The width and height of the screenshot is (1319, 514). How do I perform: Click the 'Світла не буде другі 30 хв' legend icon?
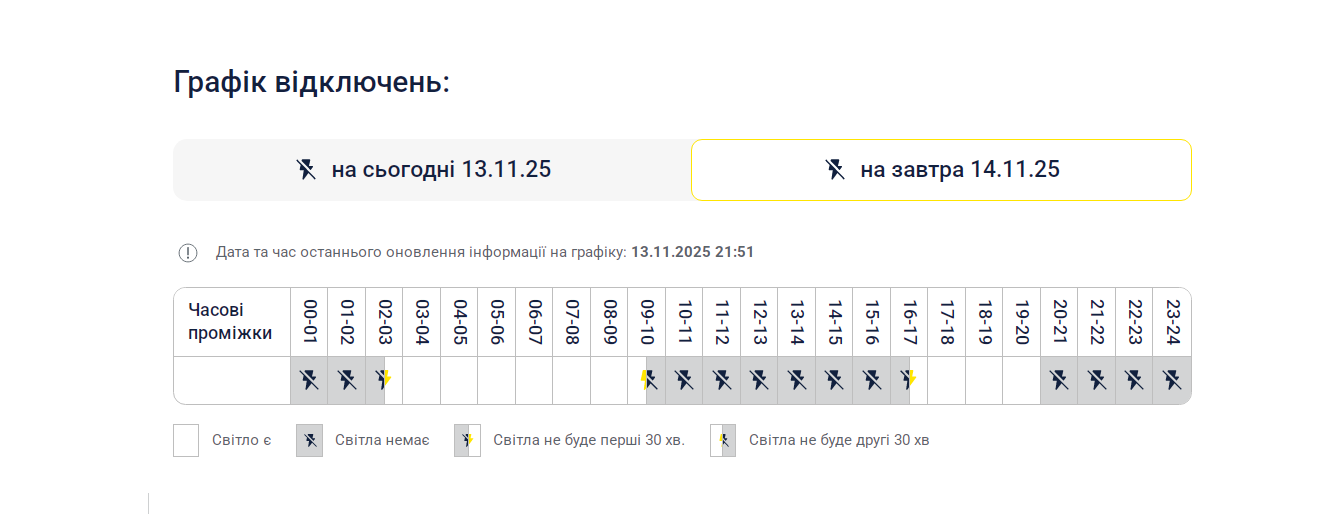tap(723, 440)
